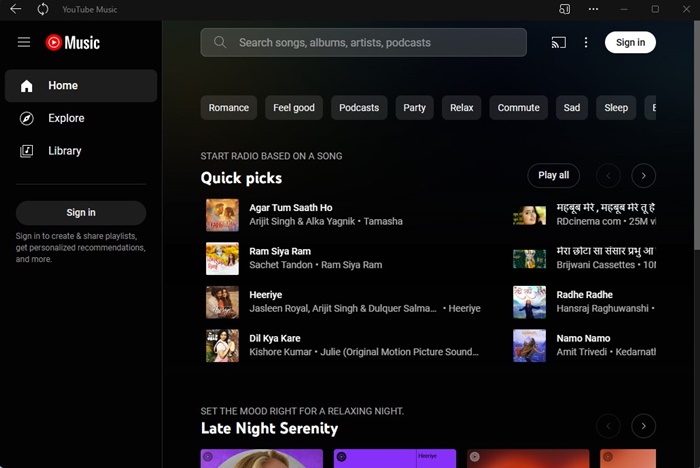This screenshot has height=468, width=700.
Task: Open the Home menu label
Action: 63,86
